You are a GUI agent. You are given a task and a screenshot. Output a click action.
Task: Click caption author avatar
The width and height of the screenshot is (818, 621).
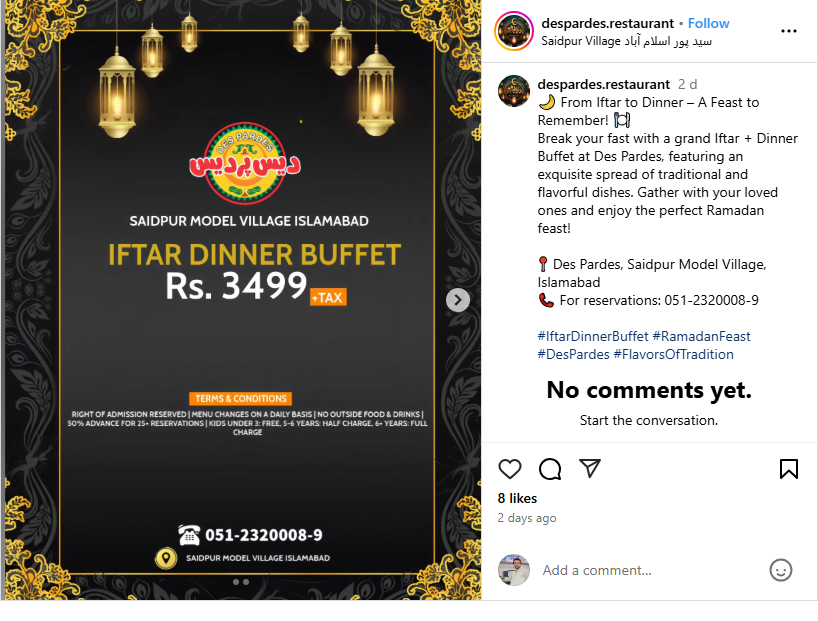tap(514, 91)
